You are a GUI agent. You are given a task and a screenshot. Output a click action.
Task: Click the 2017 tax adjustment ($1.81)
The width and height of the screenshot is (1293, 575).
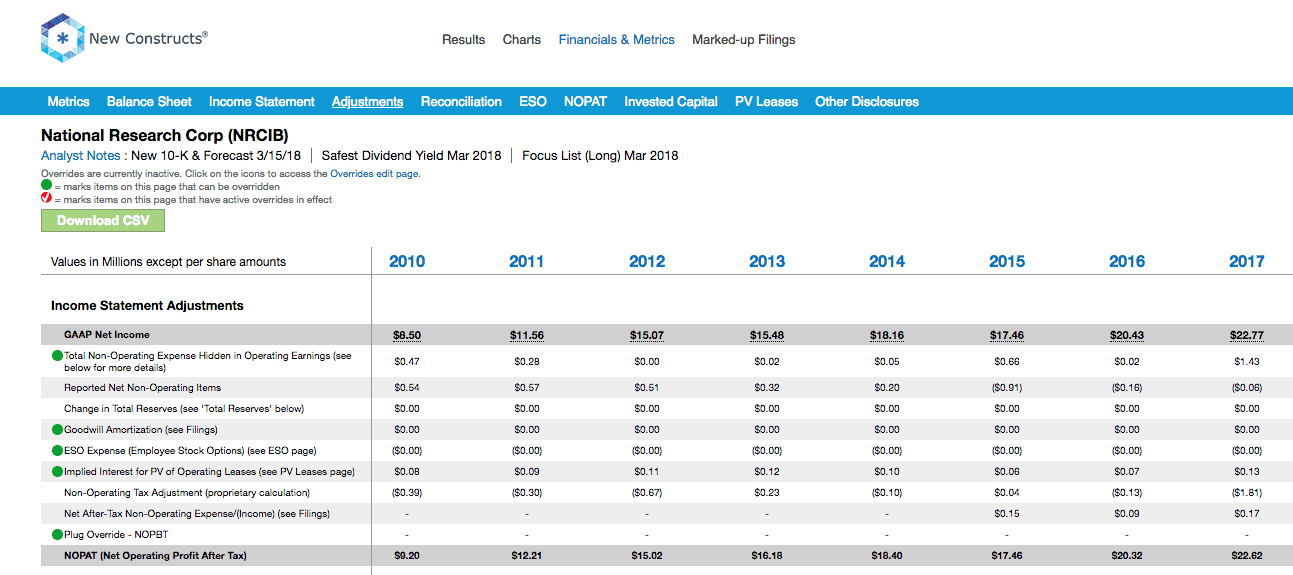pos(1247,492)
